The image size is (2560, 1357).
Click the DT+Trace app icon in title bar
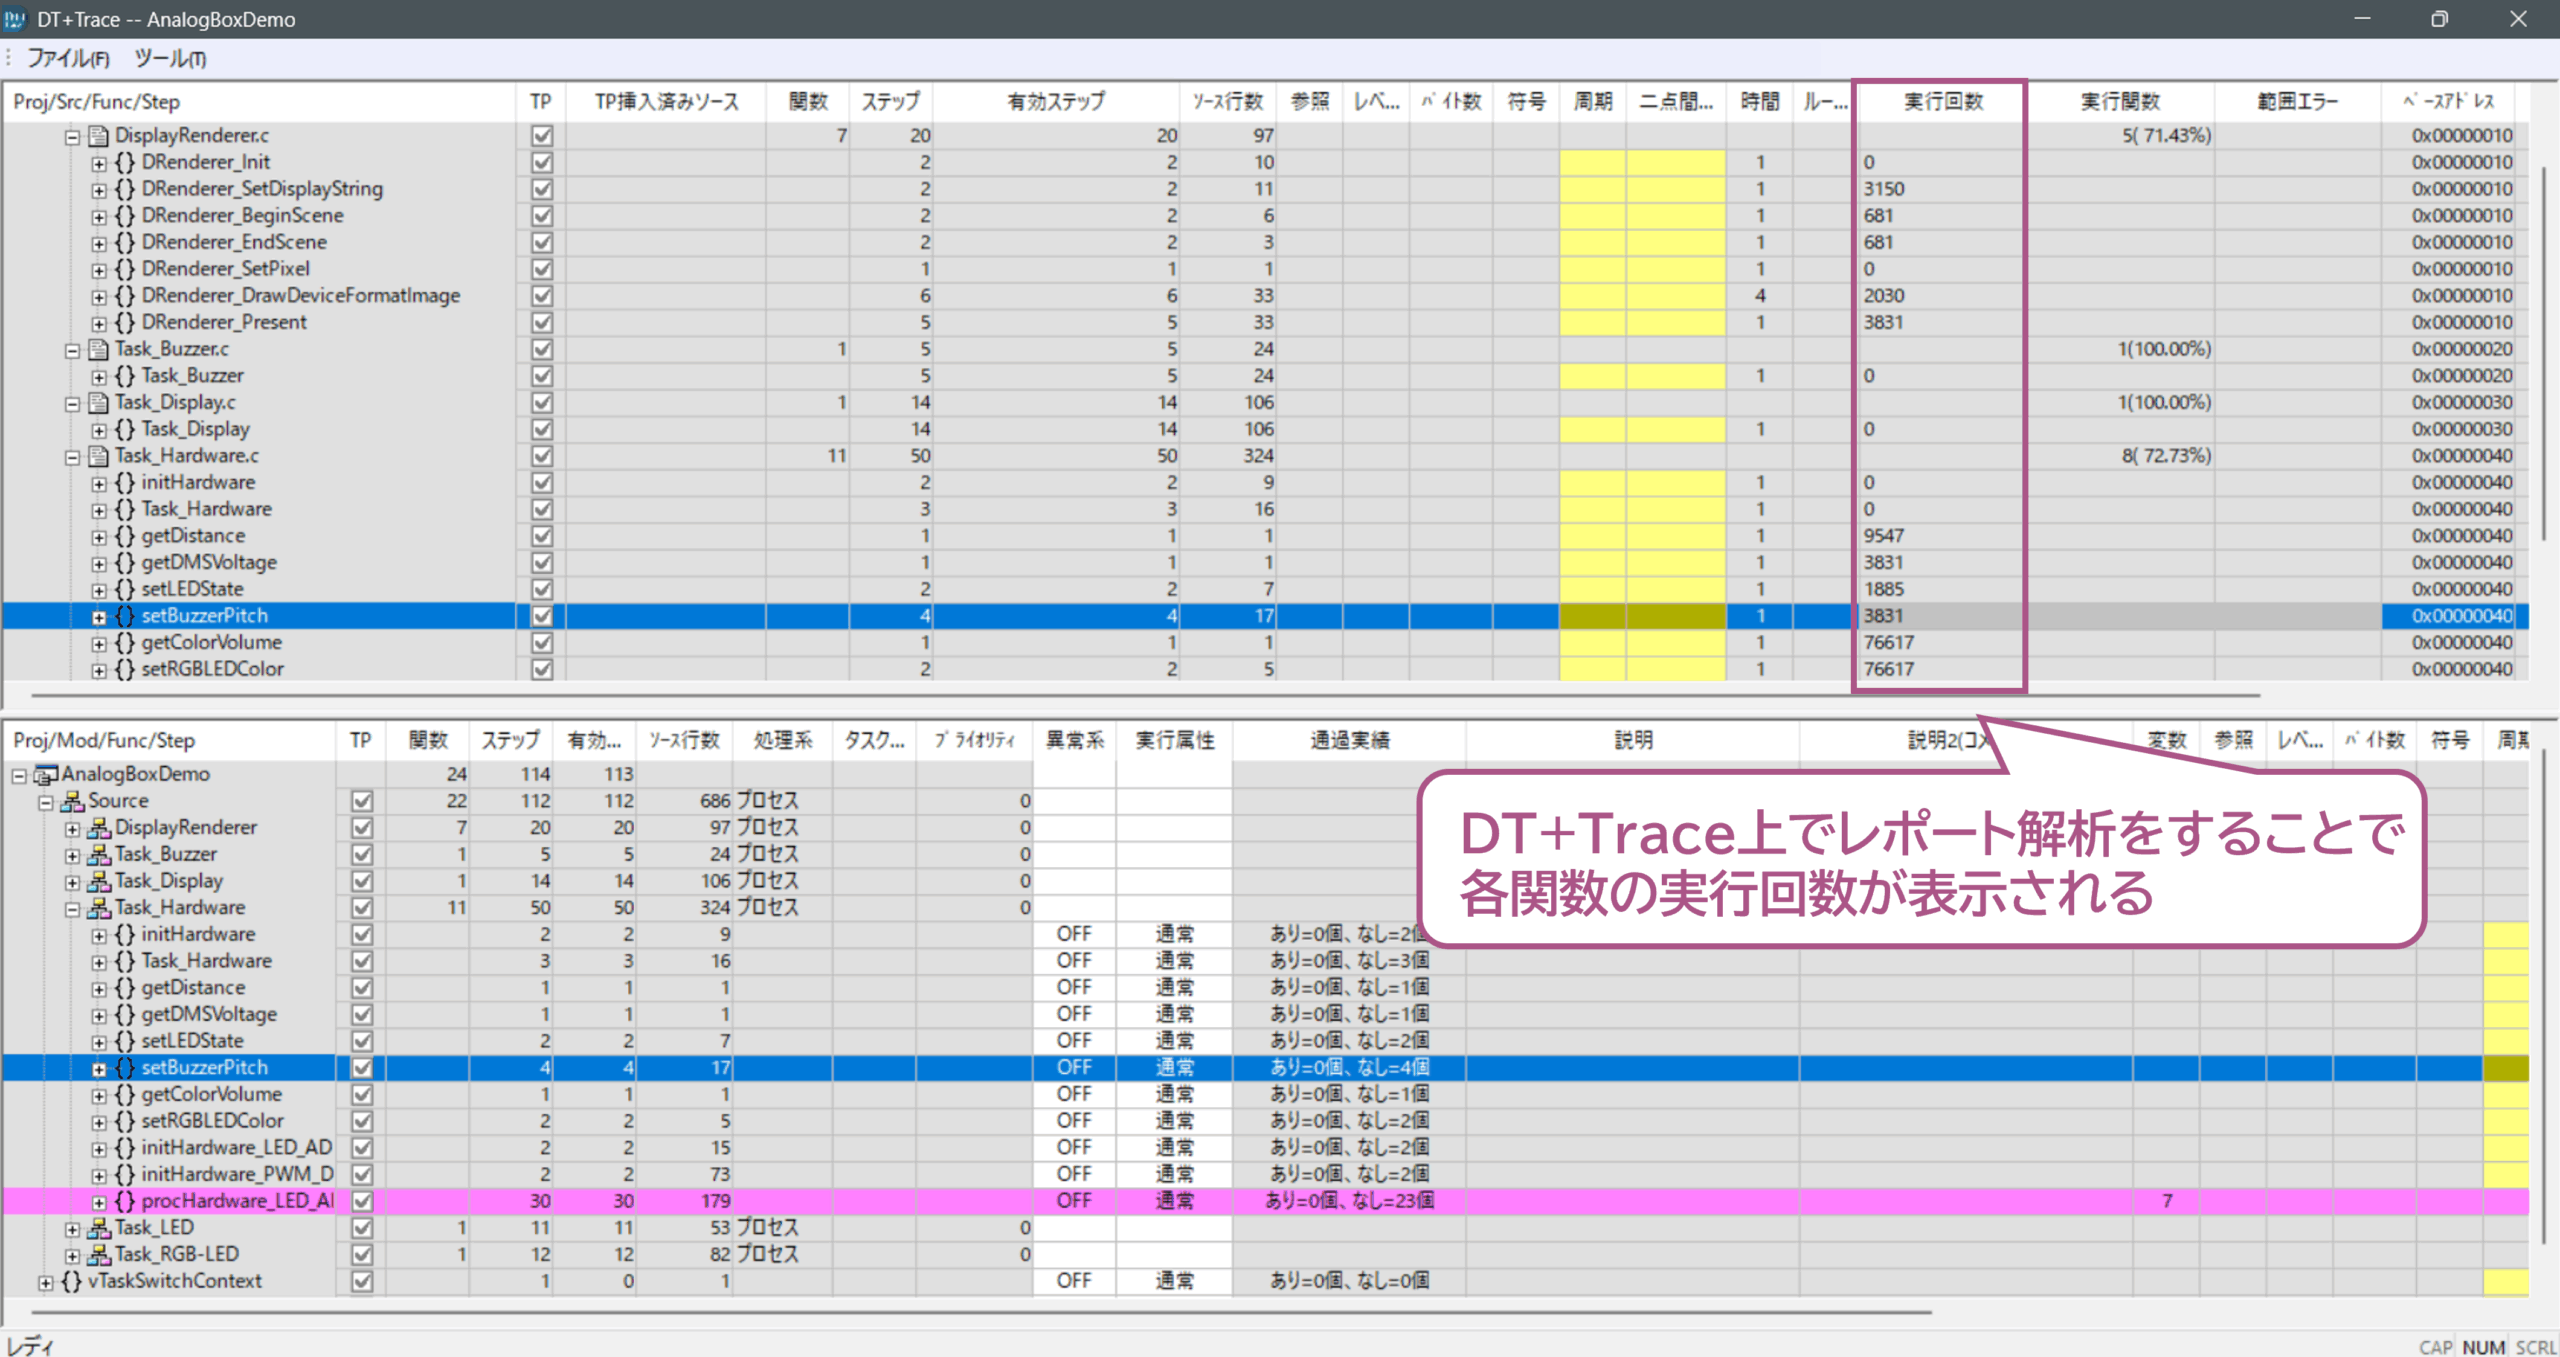click(x=15, y=19)
